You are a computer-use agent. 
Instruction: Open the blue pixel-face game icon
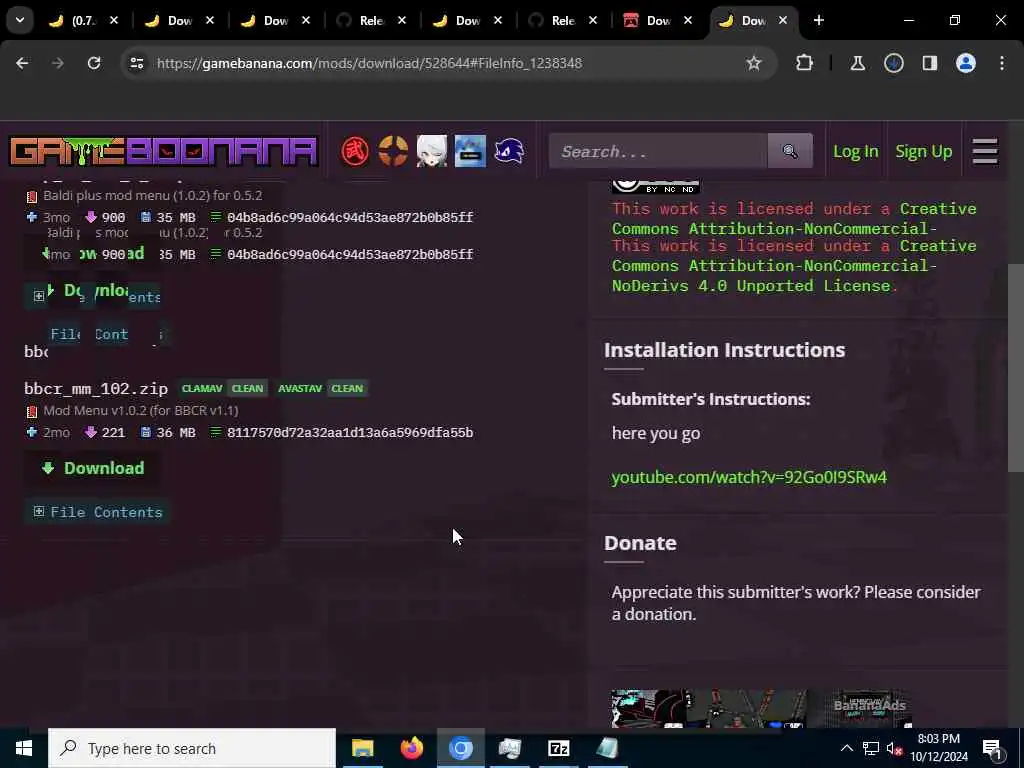pos(470,152)
